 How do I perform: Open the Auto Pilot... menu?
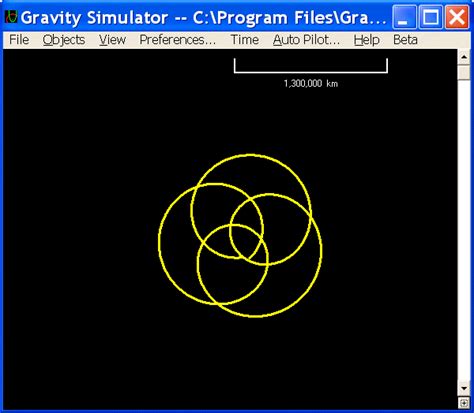point(306,40)
